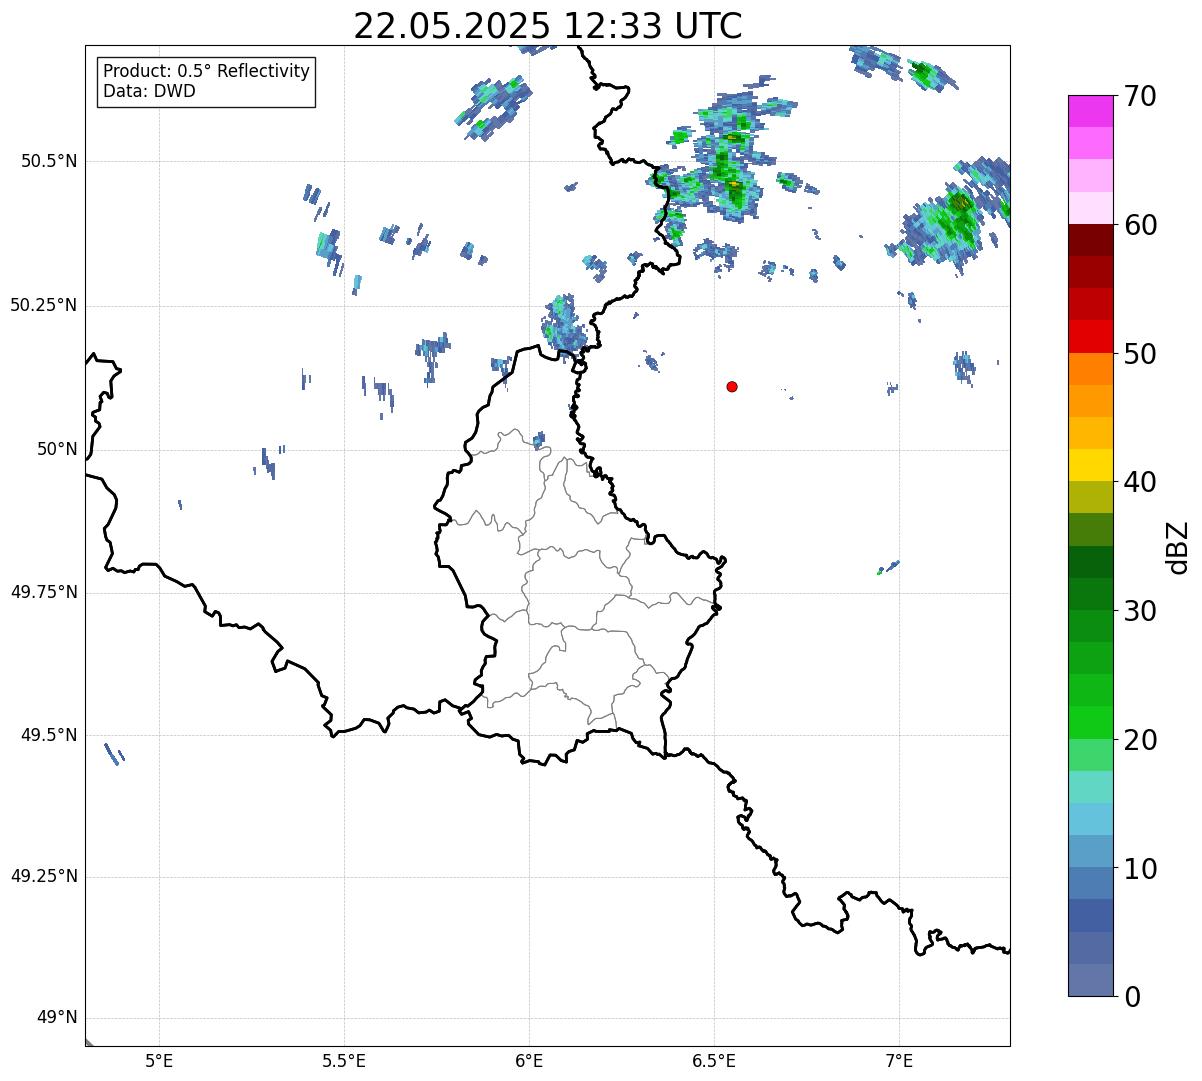The height and width of the screenshot is (1081, 1202).
Task: Click the bottom gray-blue colorbar swatch at 0
Action: pos(1090,980)
